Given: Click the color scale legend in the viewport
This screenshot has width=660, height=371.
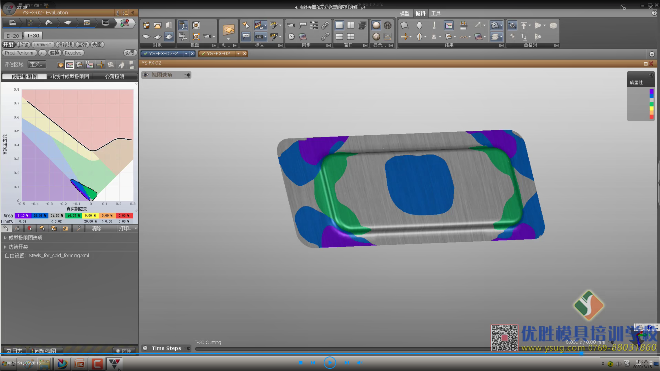Looking at the screenshot, I should [651, 103].
